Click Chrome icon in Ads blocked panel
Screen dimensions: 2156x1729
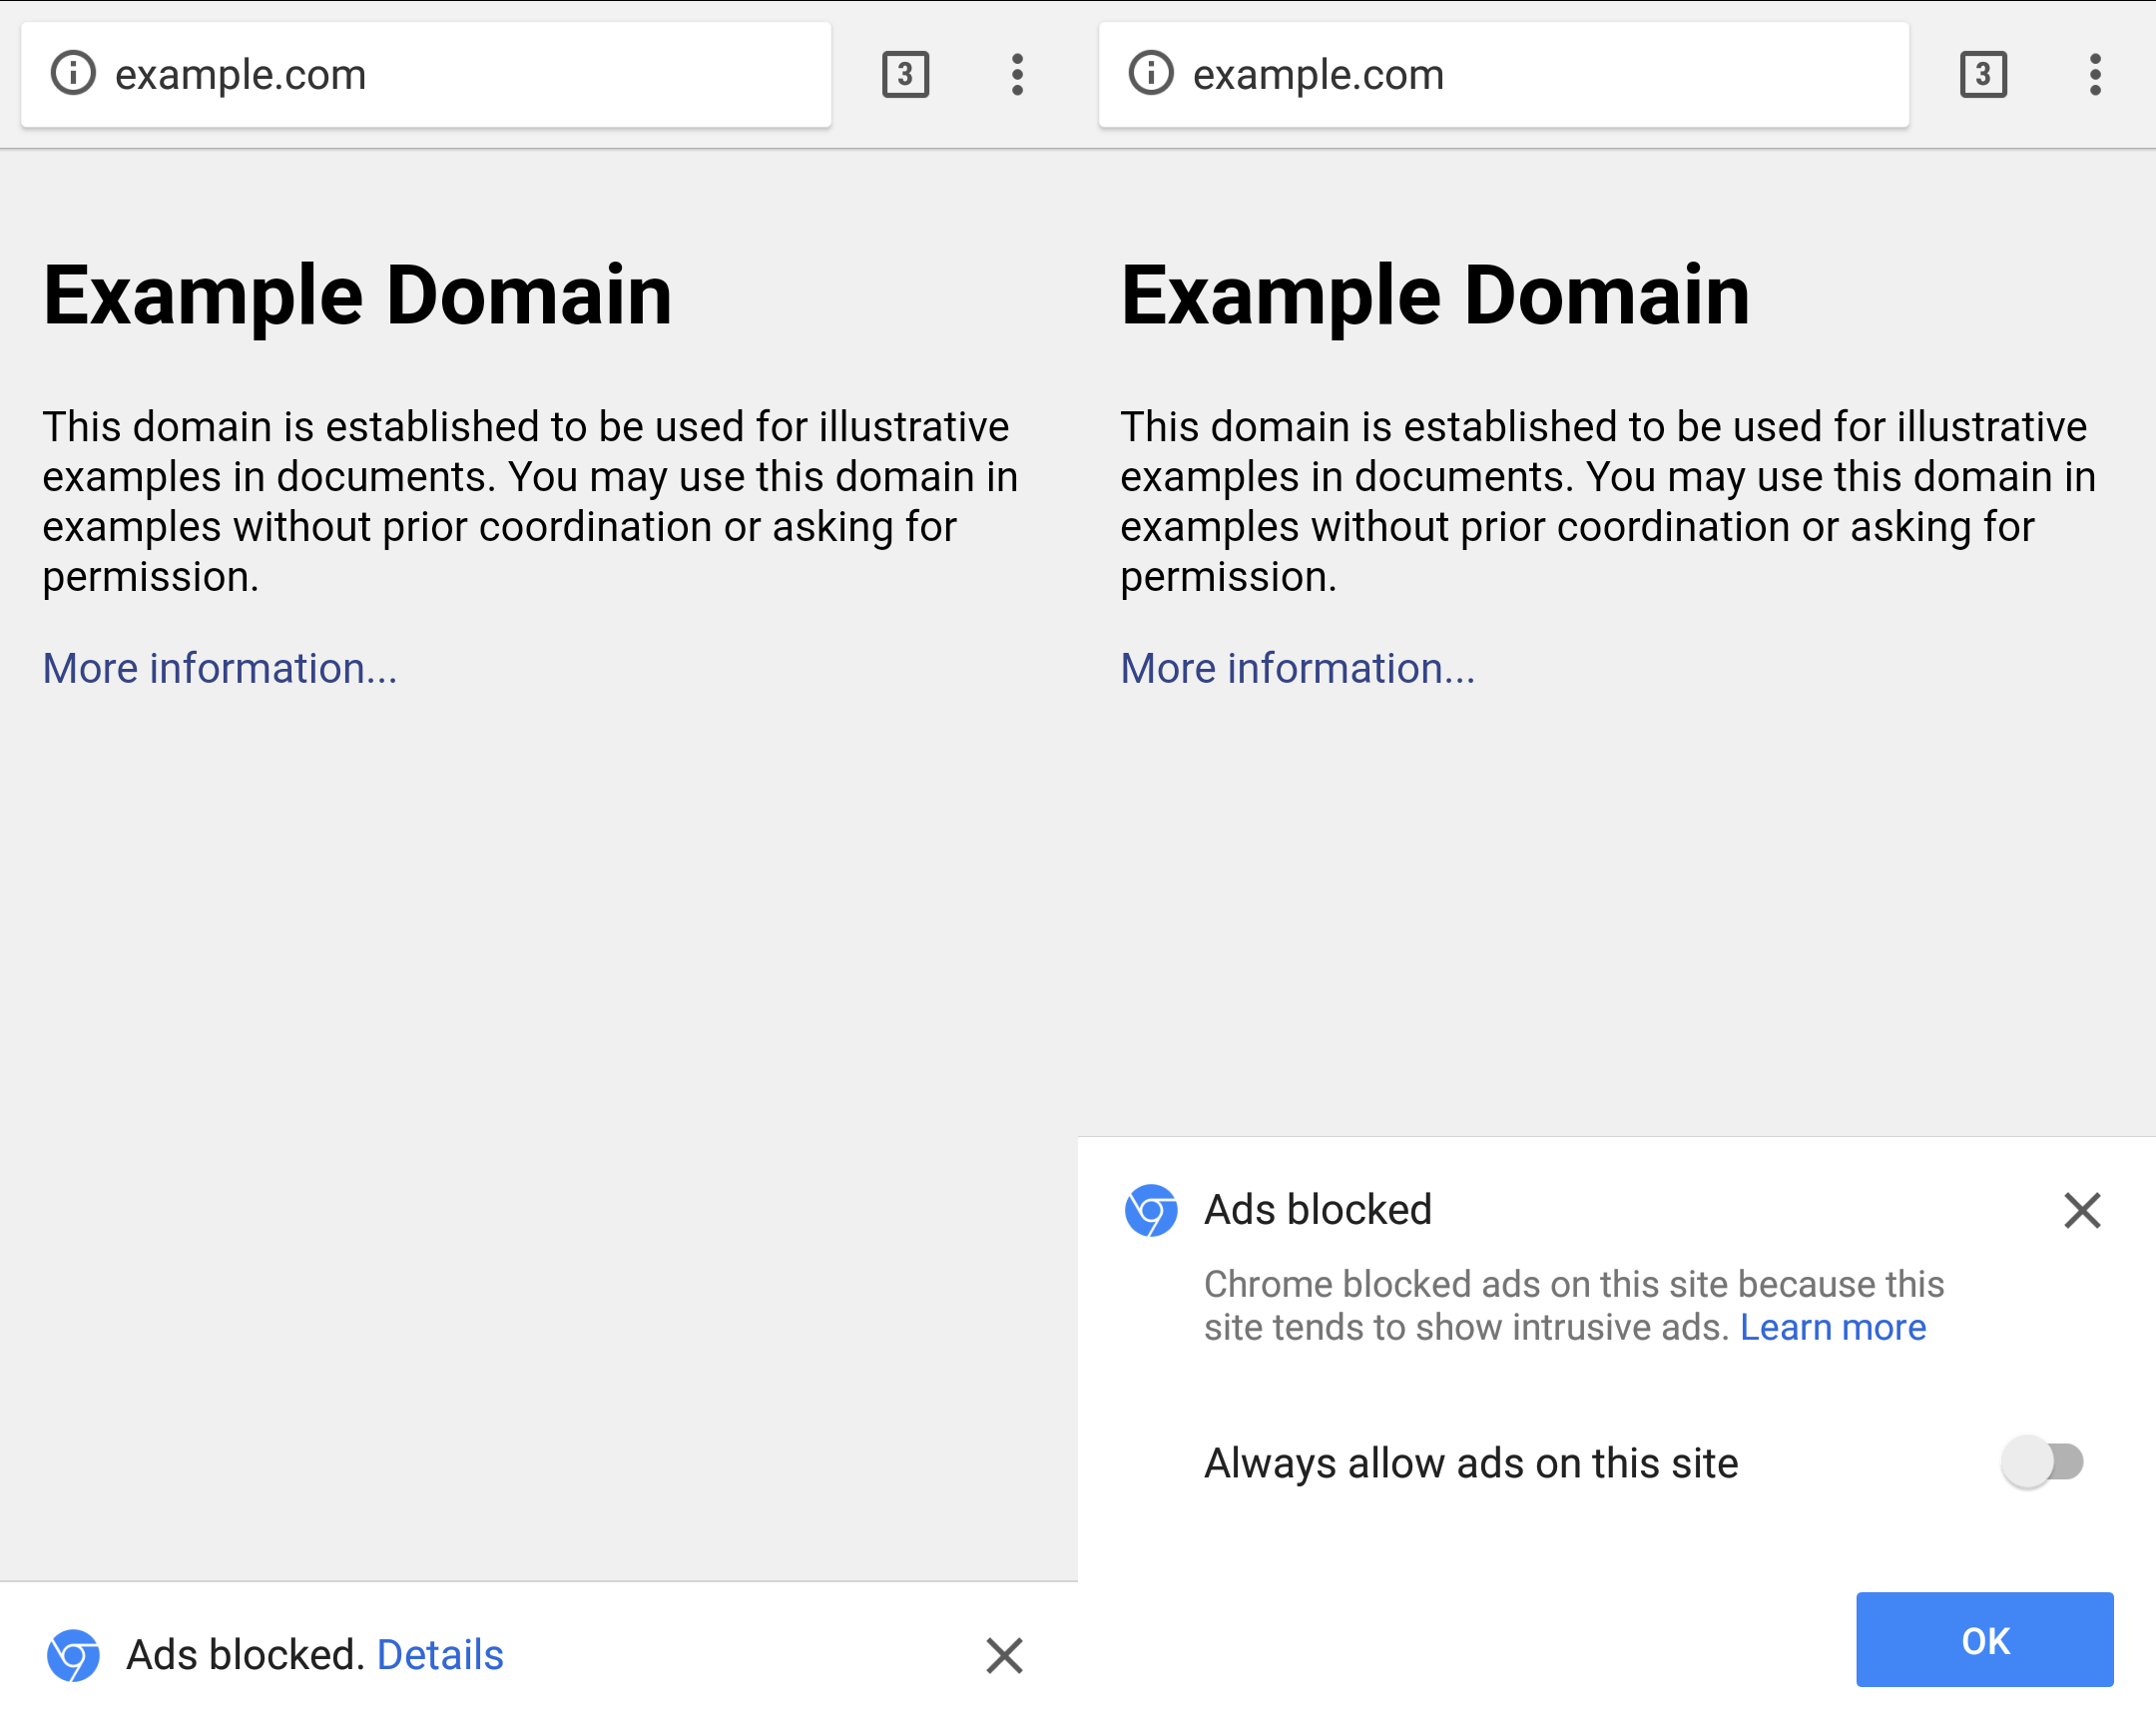pos(1151,1210)
